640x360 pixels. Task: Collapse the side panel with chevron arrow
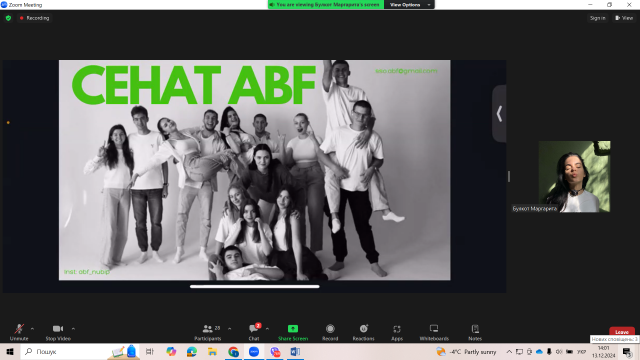point(499,114)
